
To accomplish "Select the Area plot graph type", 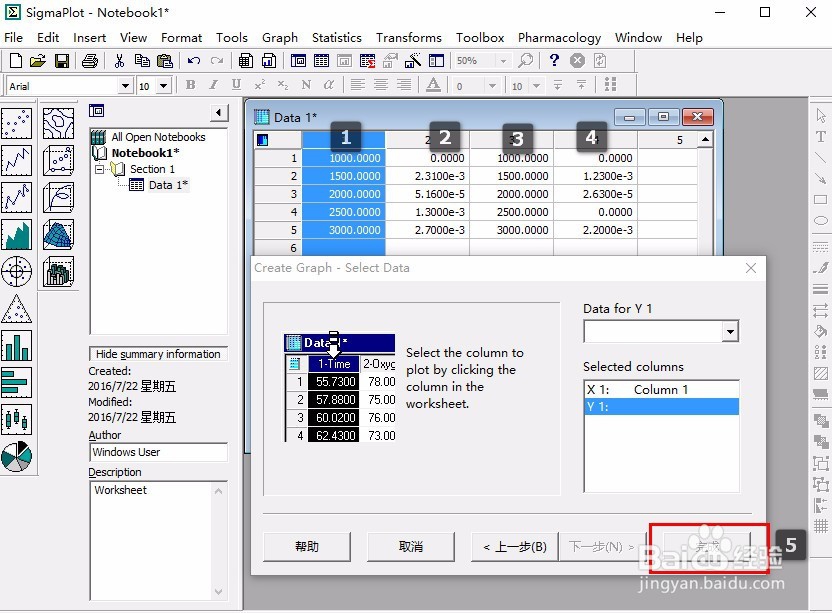I will (x=16, y=235).
